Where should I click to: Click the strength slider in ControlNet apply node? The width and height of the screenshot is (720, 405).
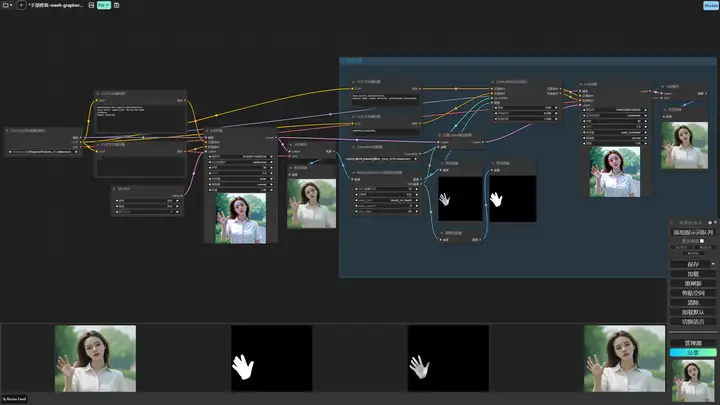[526, 107]
